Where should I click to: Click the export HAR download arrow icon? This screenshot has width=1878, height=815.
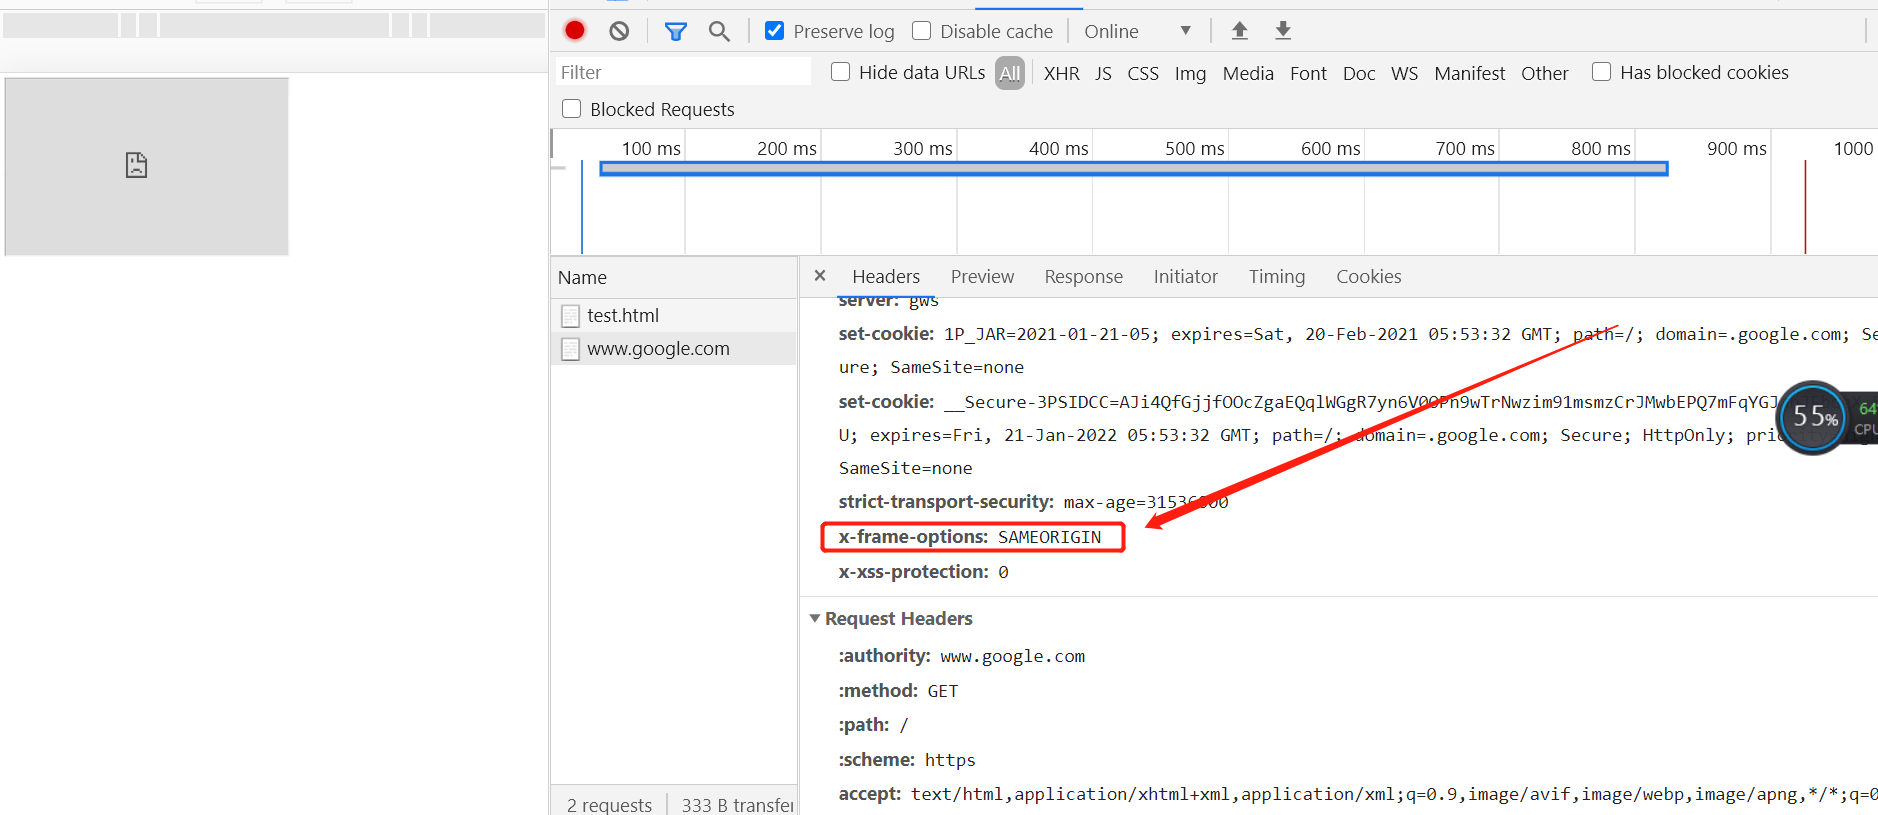coord(1283,31)
